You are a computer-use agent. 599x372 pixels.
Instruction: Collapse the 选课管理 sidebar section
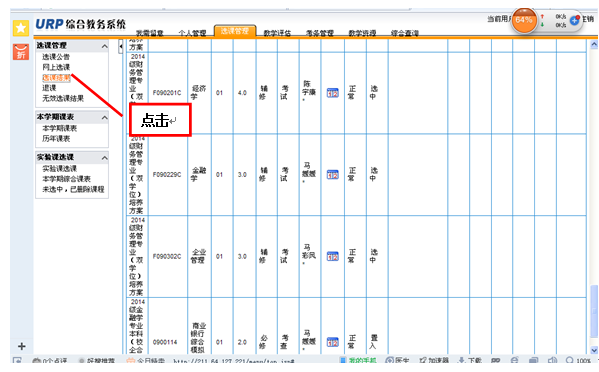[x=104, y=46]
